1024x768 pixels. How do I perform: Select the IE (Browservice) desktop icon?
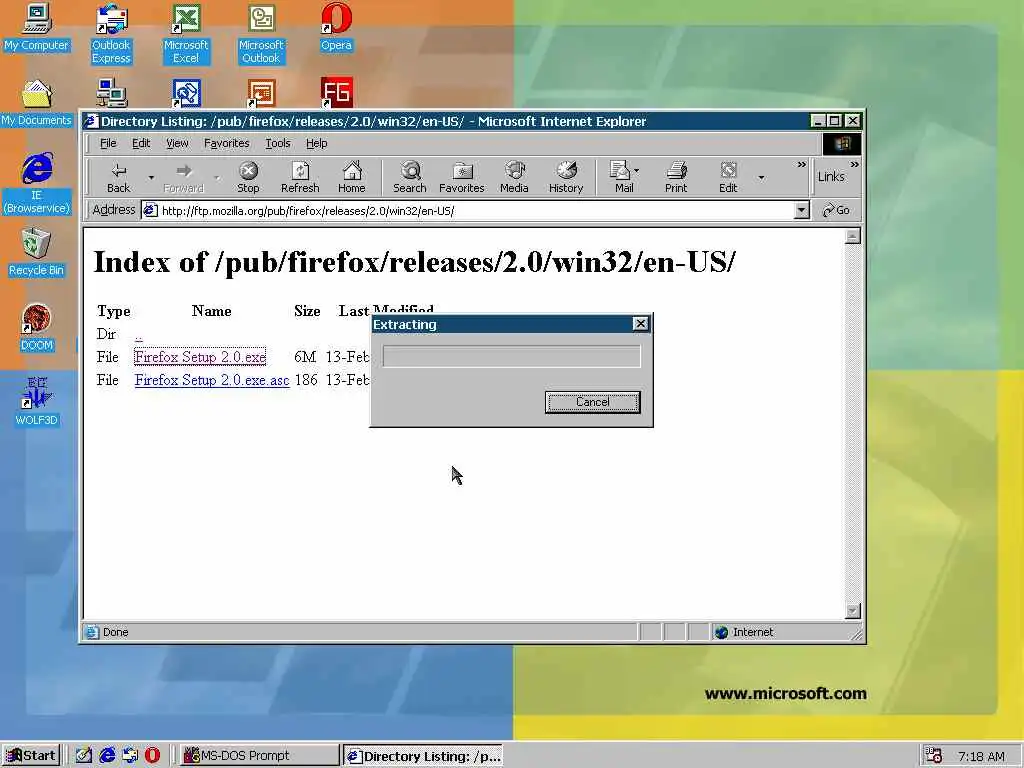click(36, 183)
